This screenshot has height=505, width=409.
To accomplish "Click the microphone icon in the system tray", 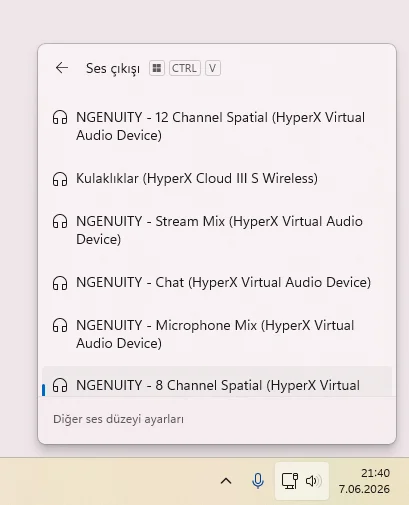I will click(258, 481).
